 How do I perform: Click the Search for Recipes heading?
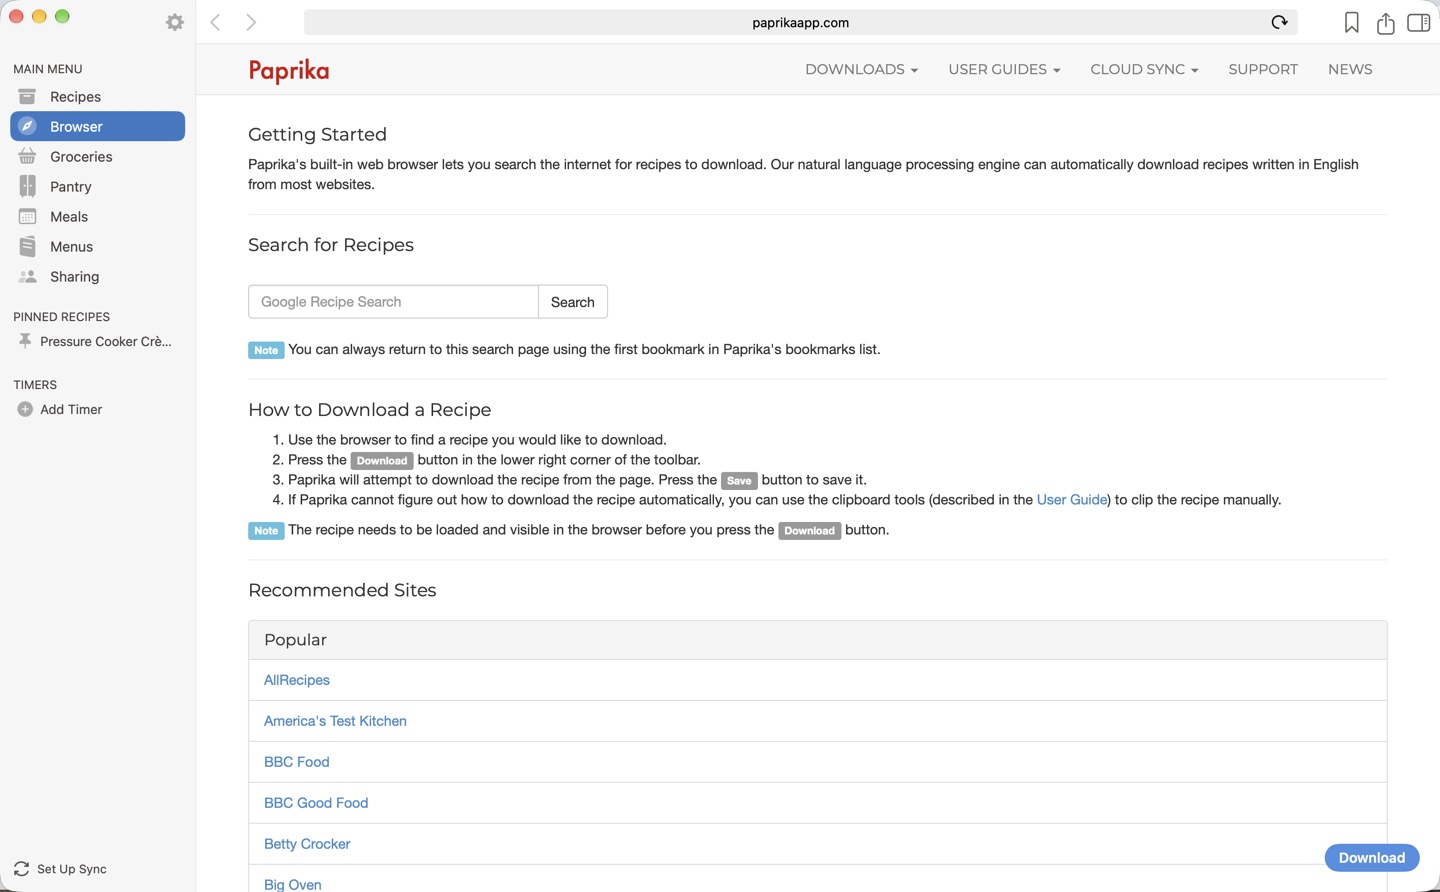(331, 245)
